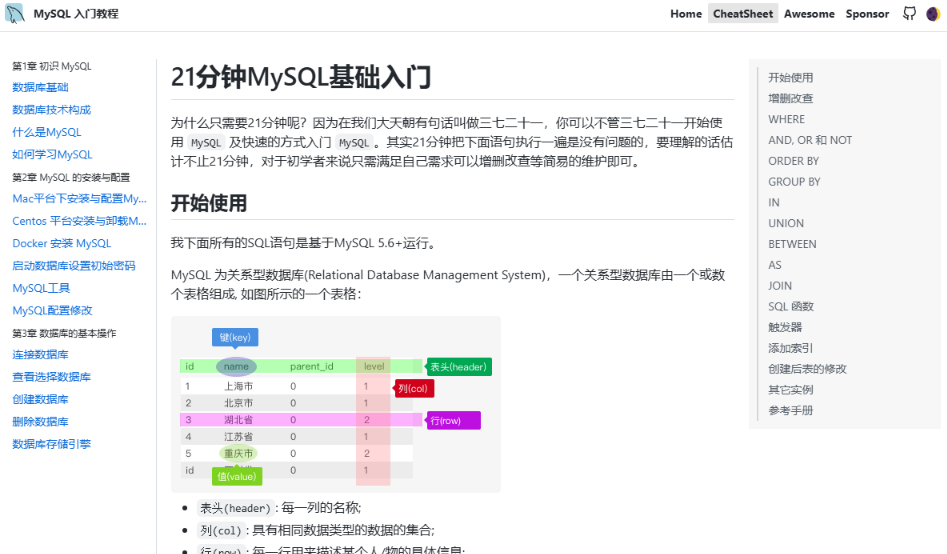Click the table structure diagram image
Viewport: 947px width, 554px height.
click(336, 404)
